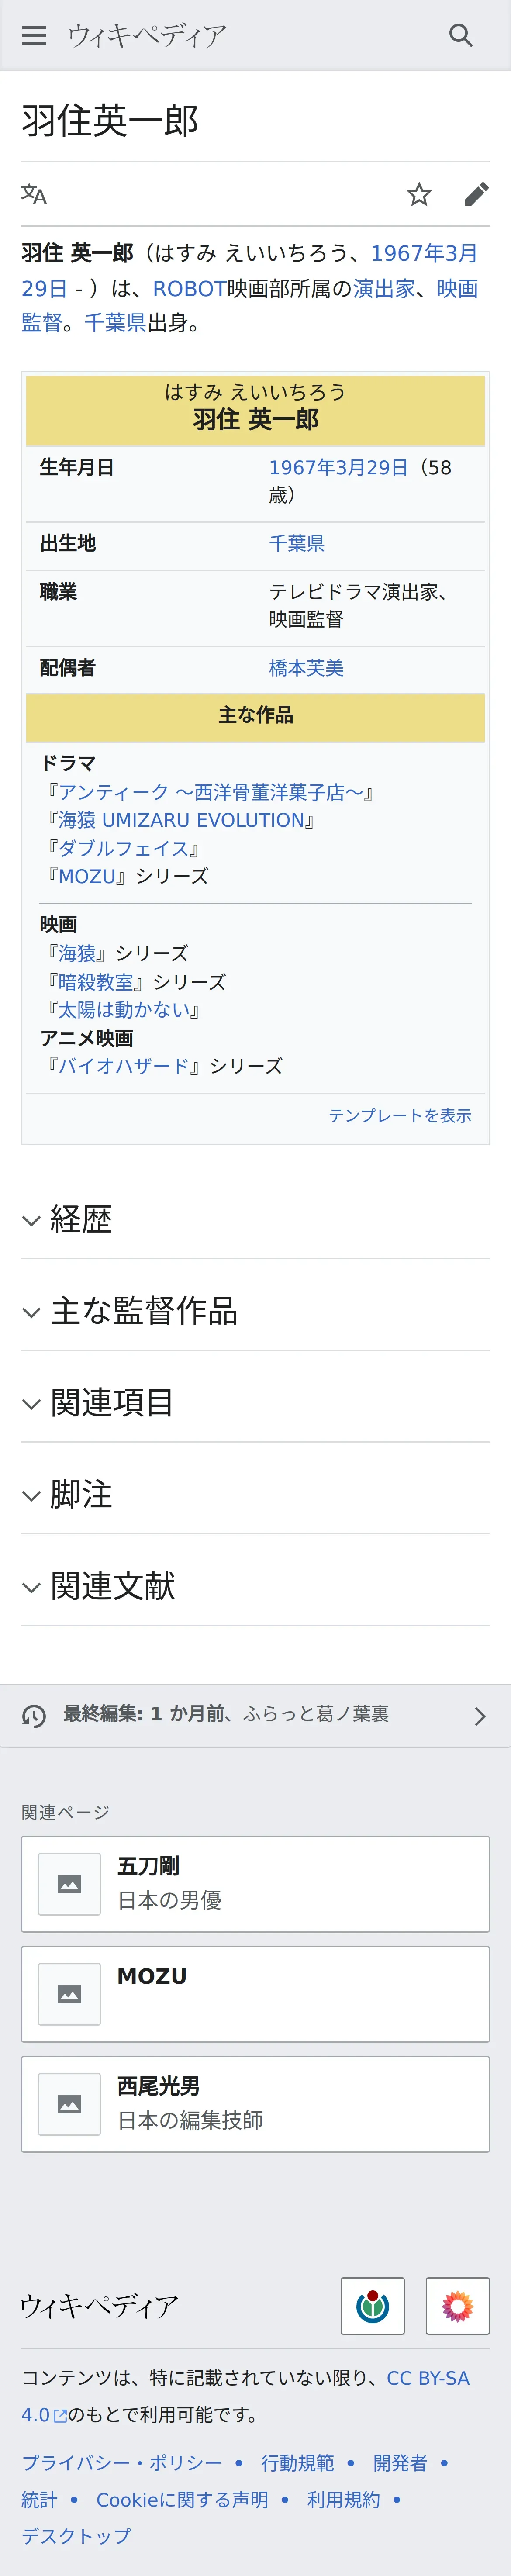Open the Wikimedia Foundation logo
This screenshot has height=2576, width=511.
(x=372, y=2305)
